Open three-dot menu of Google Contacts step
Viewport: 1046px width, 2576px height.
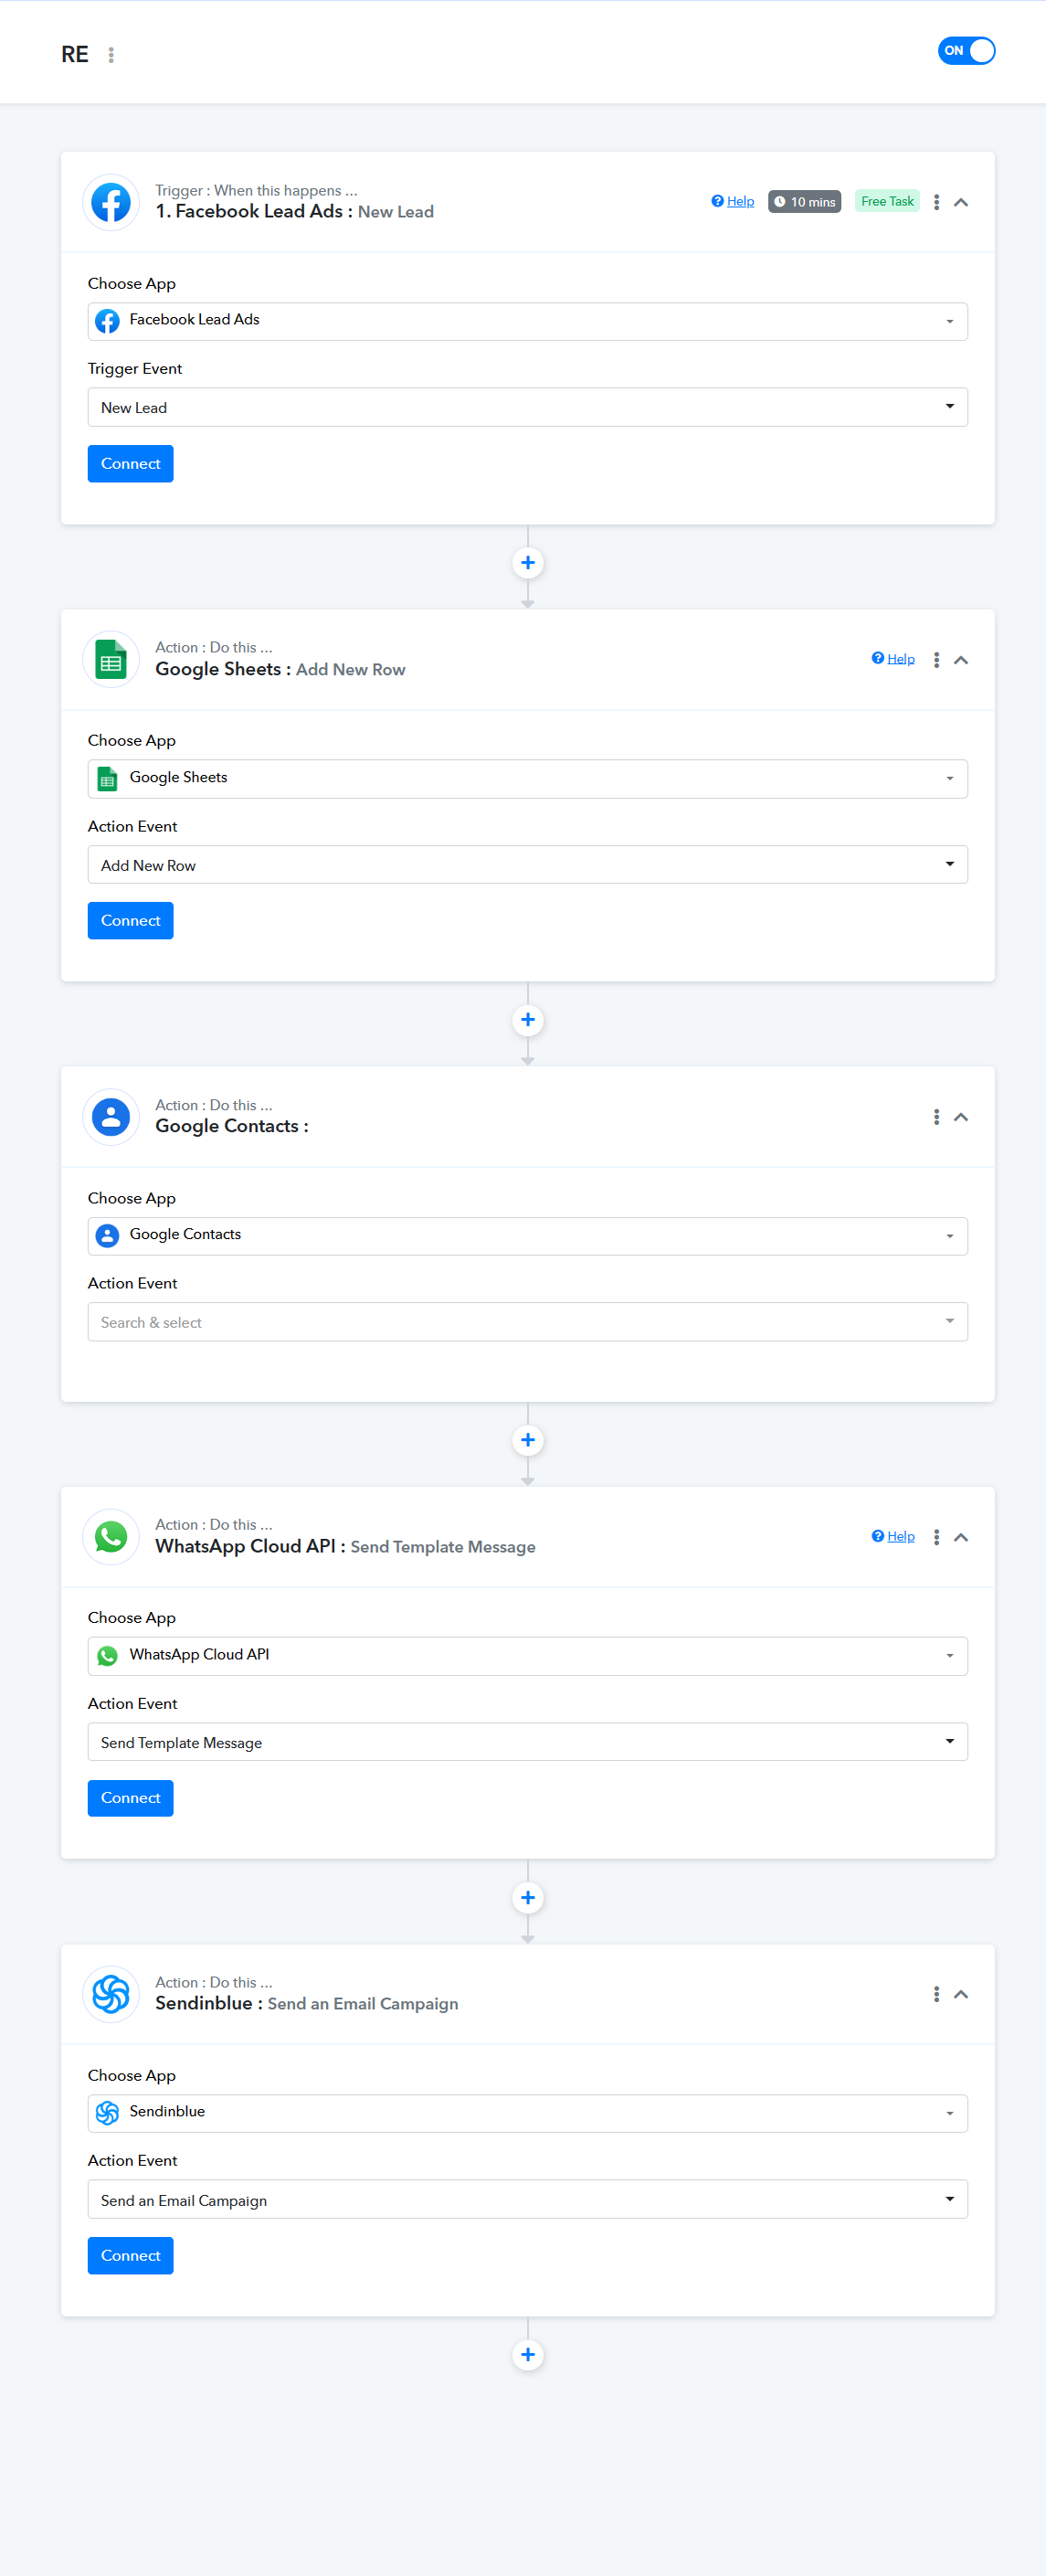coord(936,1117)
